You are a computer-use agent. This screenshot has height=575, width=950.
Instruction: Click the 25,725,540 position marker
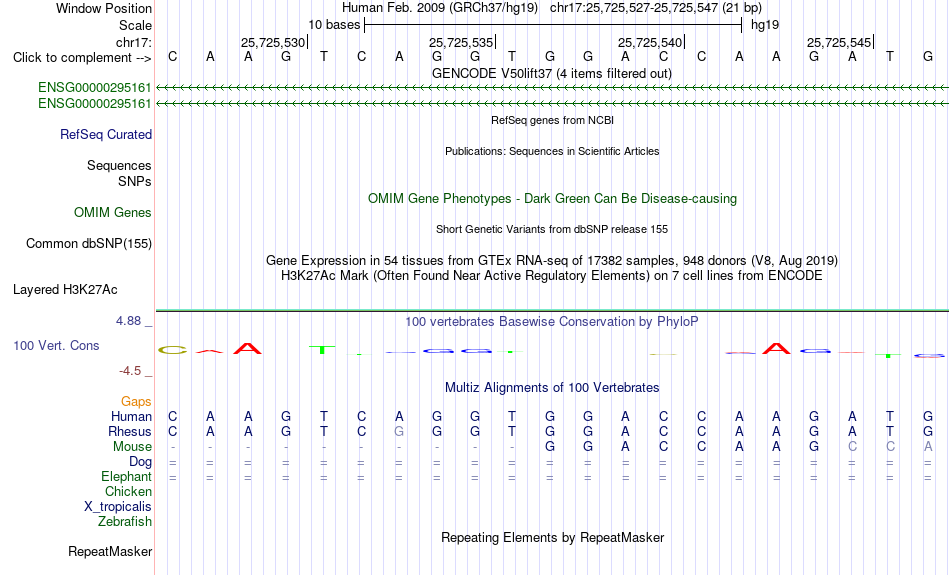tap(650, 42)
